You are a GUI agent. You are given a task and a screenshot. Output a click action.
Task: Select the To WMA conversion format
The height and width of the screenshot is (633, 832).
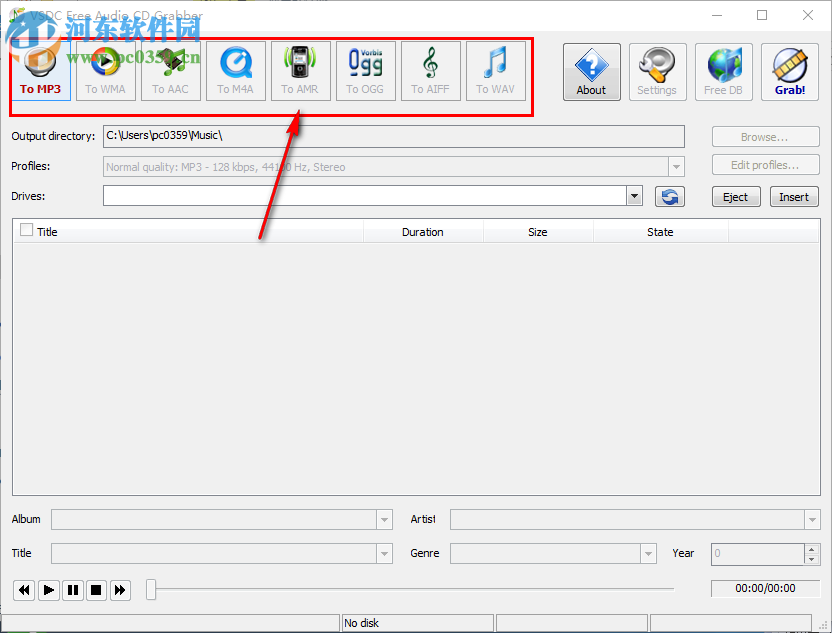(x=105, y=70)
